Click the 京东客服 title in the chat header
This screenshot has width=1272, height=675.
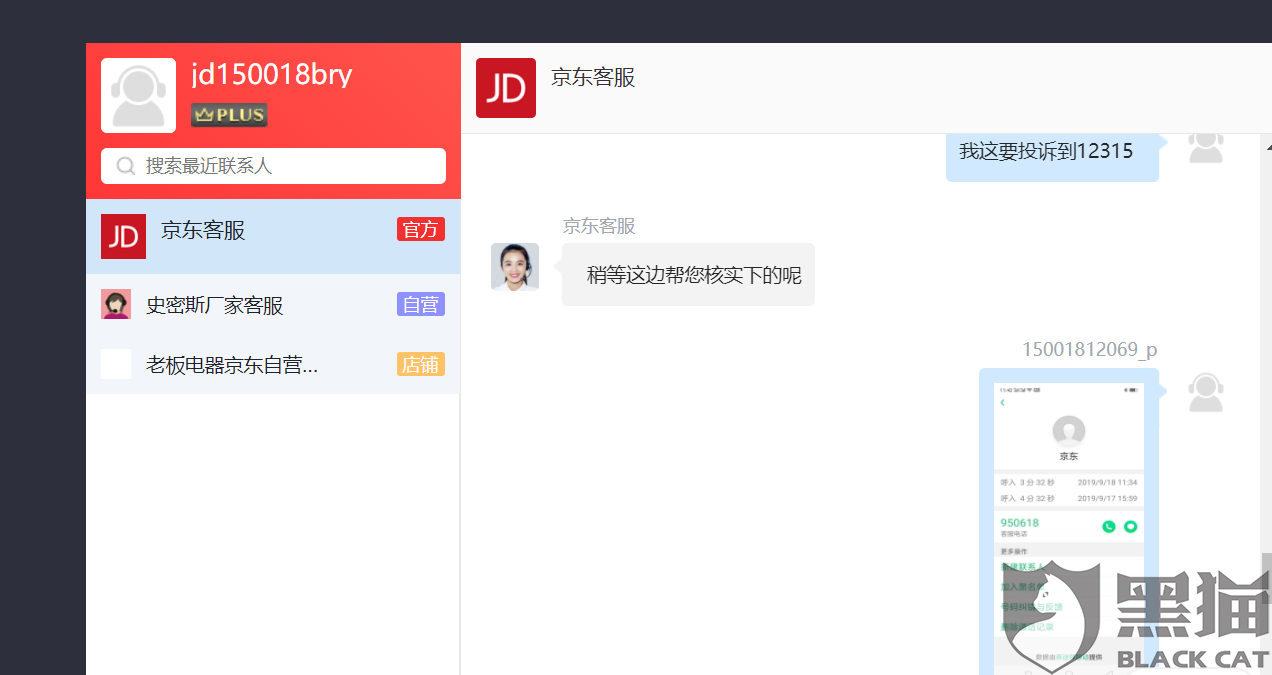(x=593, y=77)
